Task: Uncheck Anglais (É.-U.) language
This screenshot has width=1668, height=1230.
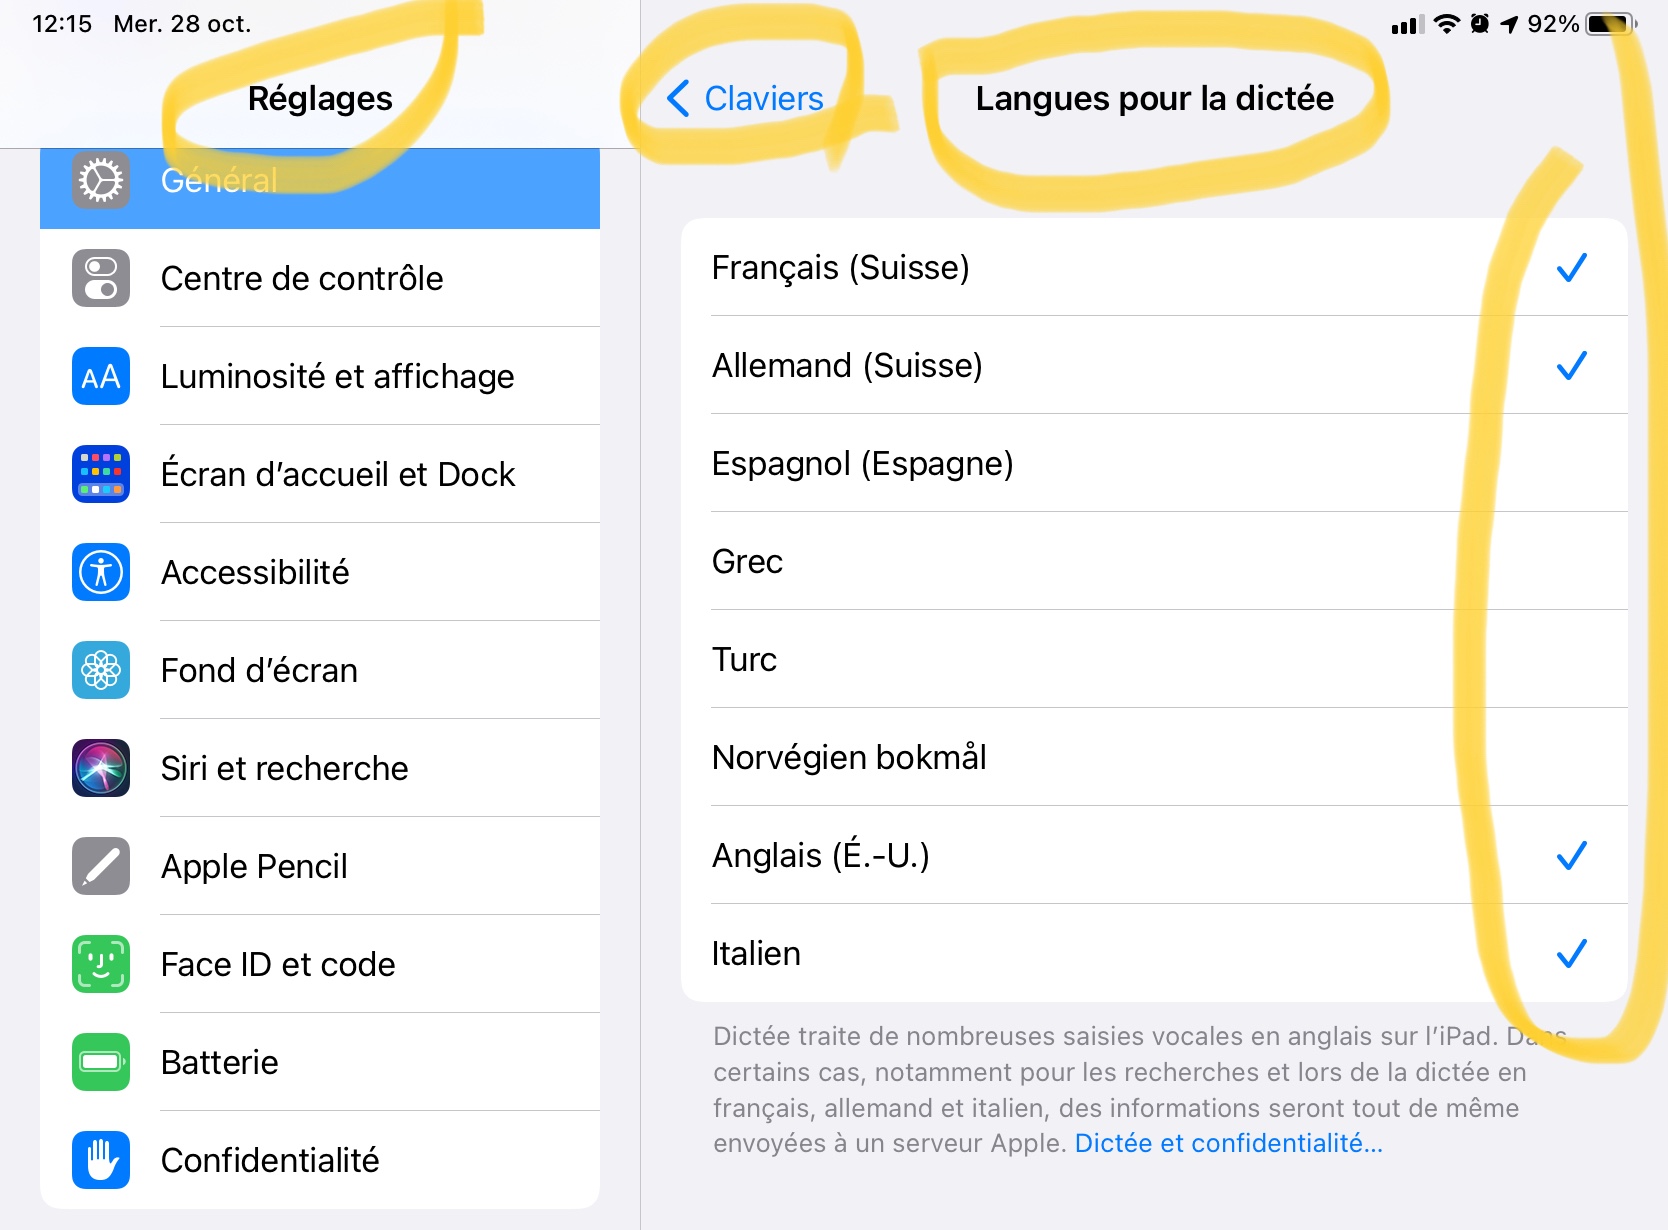Action: click(x=1571, y=856)
